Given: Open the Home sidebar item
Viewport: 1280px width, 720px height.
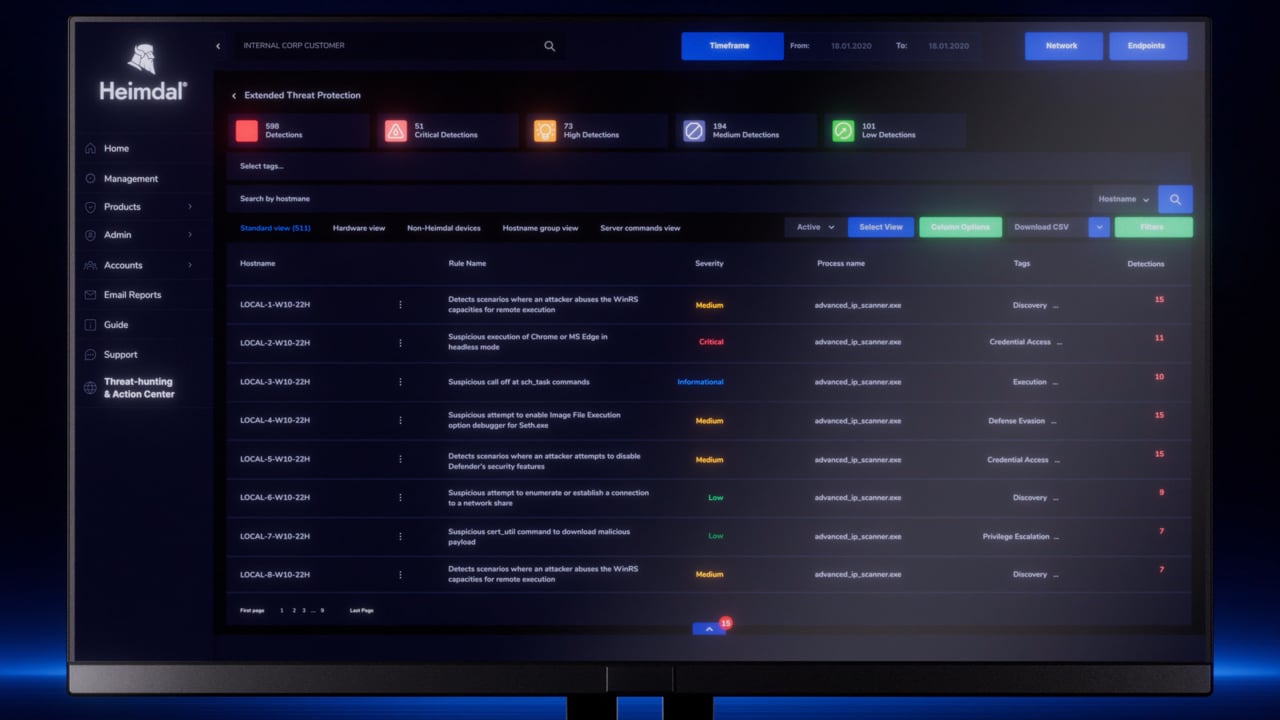Looking at the screenshot, I should 116,148.
